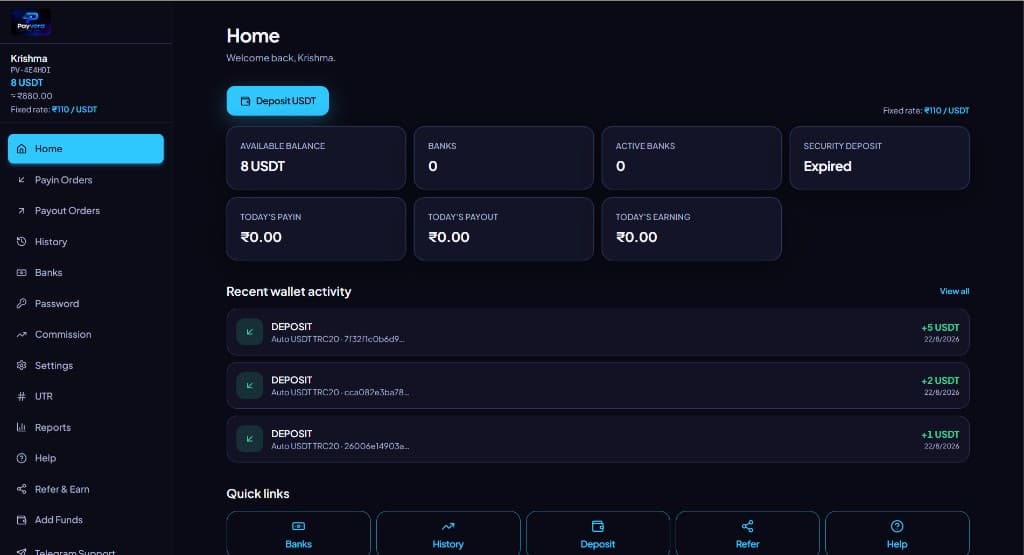Open the UTR sidebar entry
Viewport: 1024px width, 555px height.
(x=86, y=396)
